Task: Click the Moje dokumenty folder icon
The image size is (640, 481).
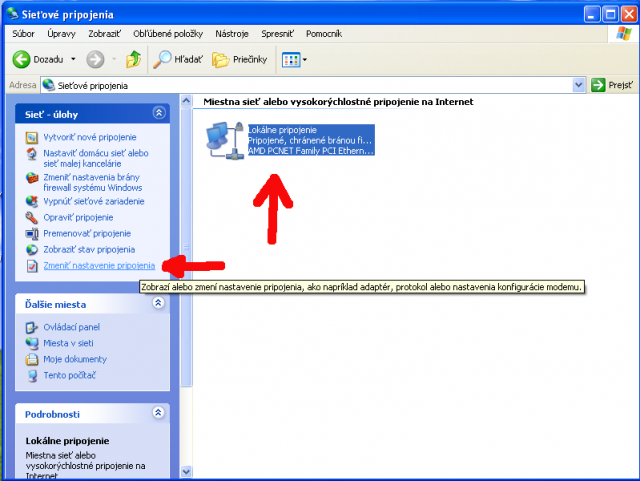Action: click(x=32, y=359)
